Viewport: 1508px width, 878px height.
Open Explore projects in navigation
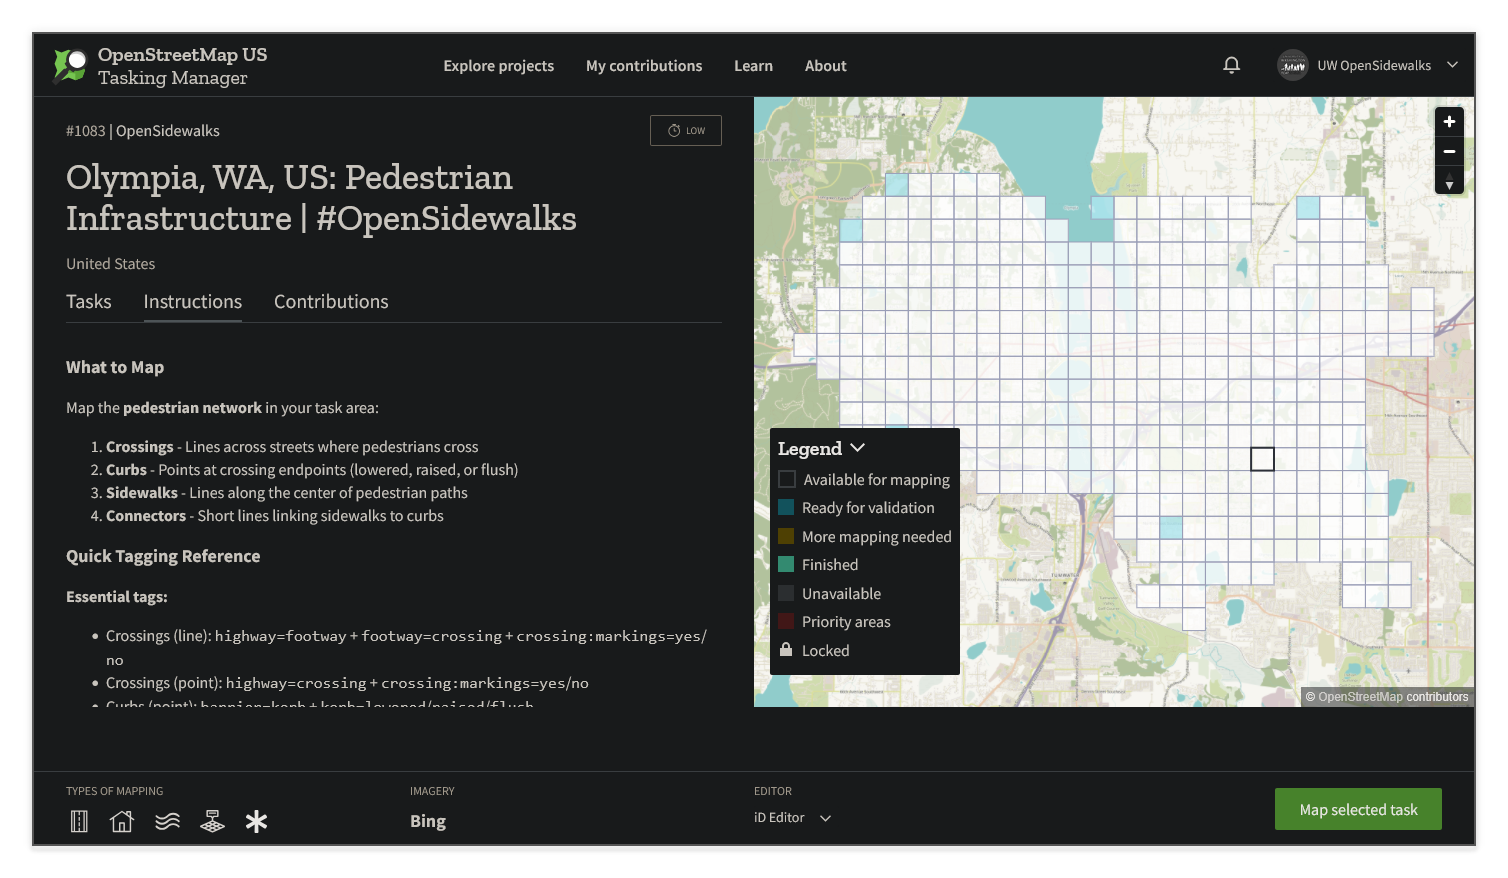pyautogui.click(x=499, y=66)
